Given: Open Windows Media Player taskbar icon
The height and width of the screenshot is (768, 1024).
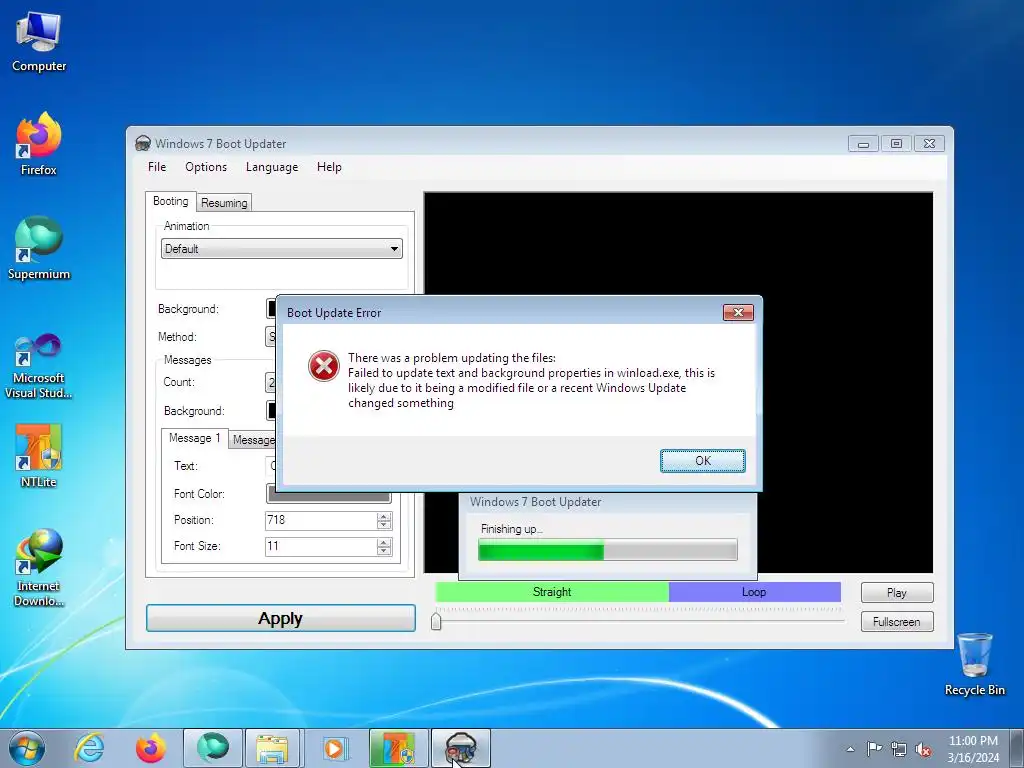Looking at the screenshot, I should pos(335,748).
